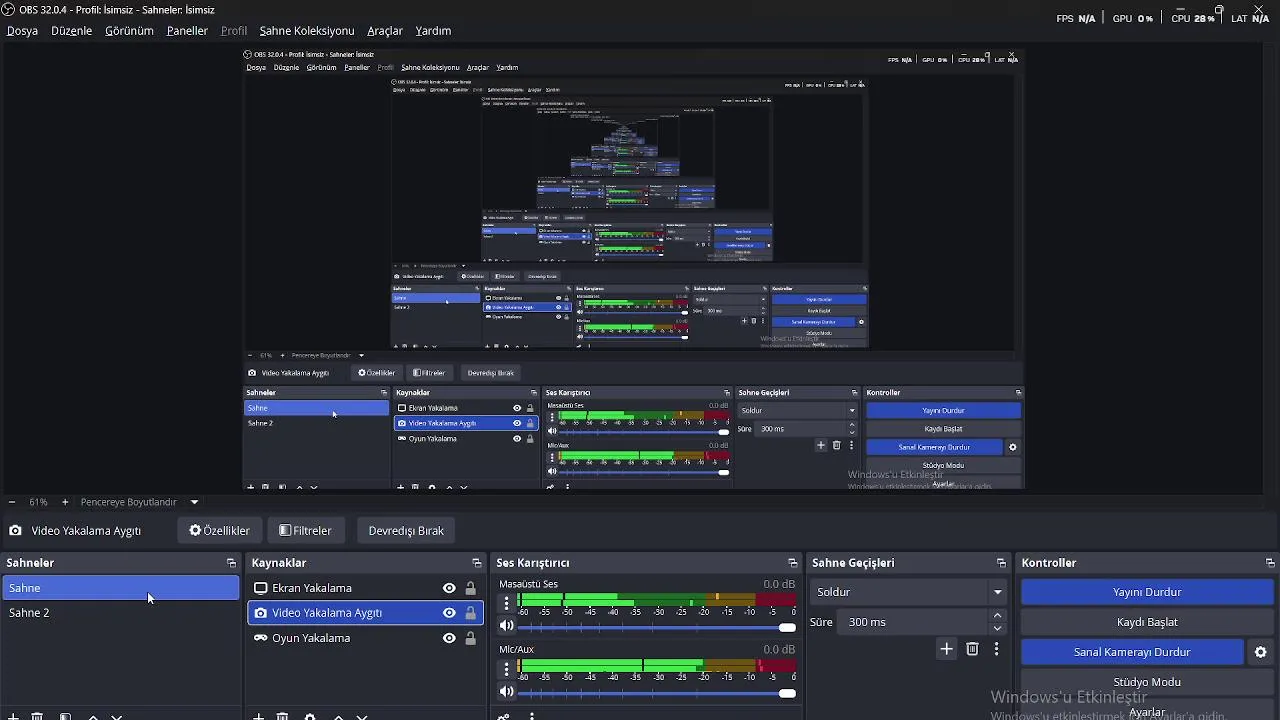Stop virtual camera with Sanal Kamerayı Durdur
This screenshot has width=1280, height=720.
(x=1132, y=652)
